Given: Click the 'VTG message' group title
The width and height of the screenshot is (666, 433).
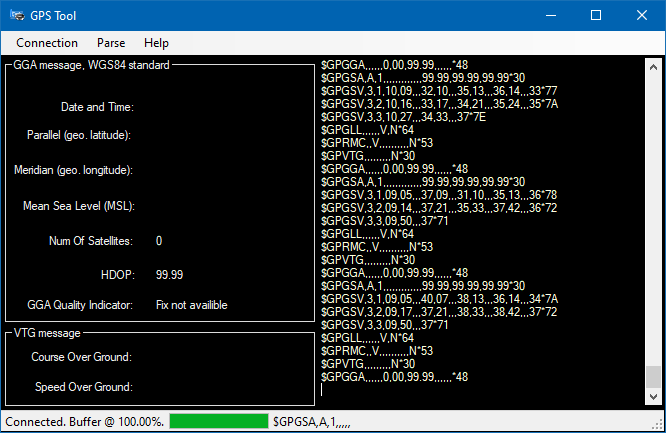Looking at the screenshot, I should pos(47,333).
